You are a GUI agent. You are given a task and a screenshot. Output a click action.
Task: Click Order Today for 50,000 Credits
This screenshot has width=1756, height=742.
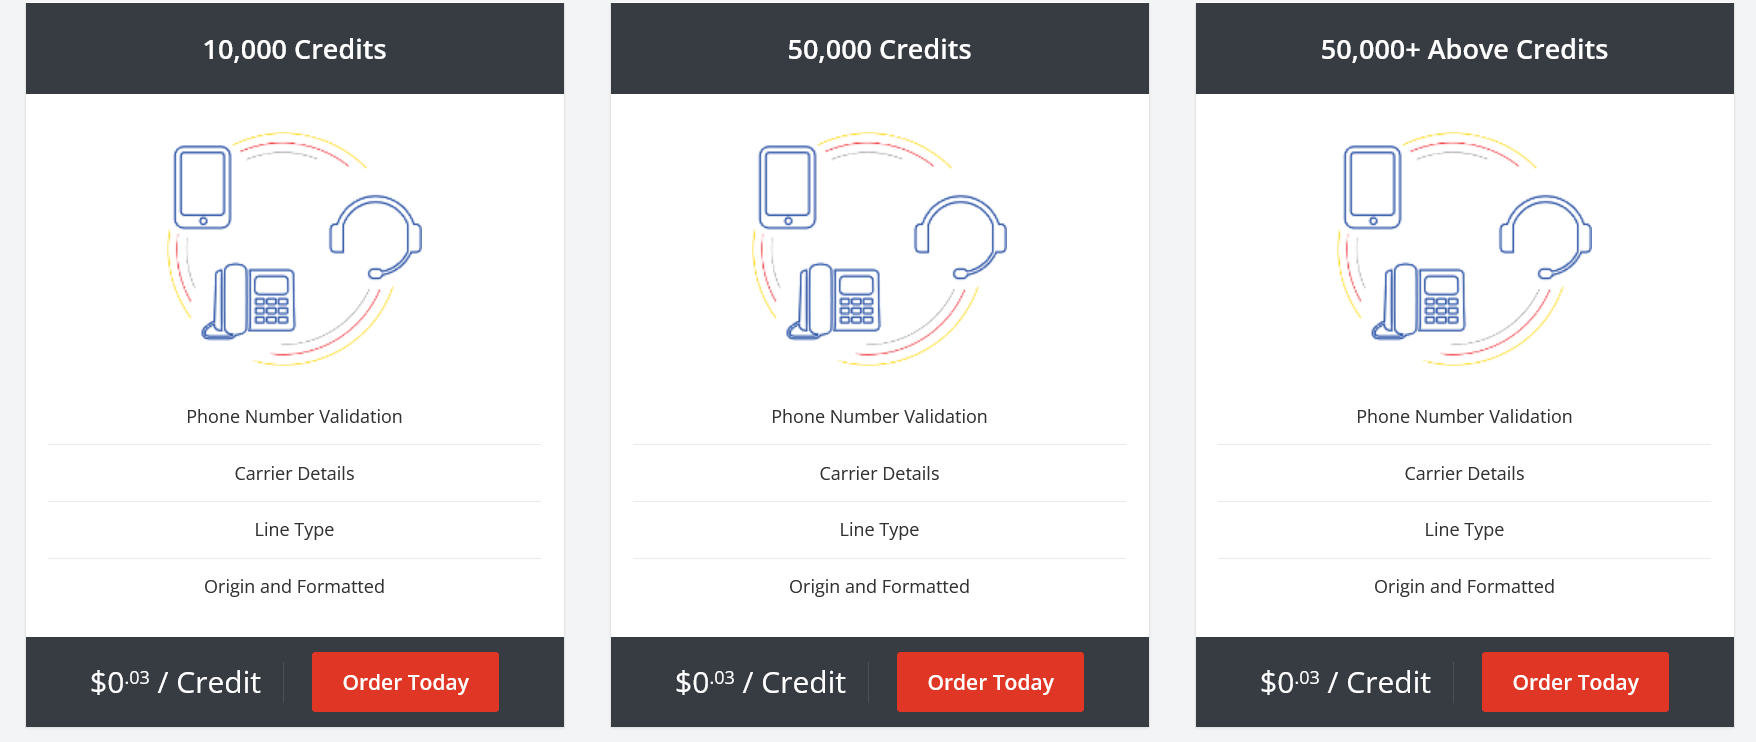(x=990, y=681)
